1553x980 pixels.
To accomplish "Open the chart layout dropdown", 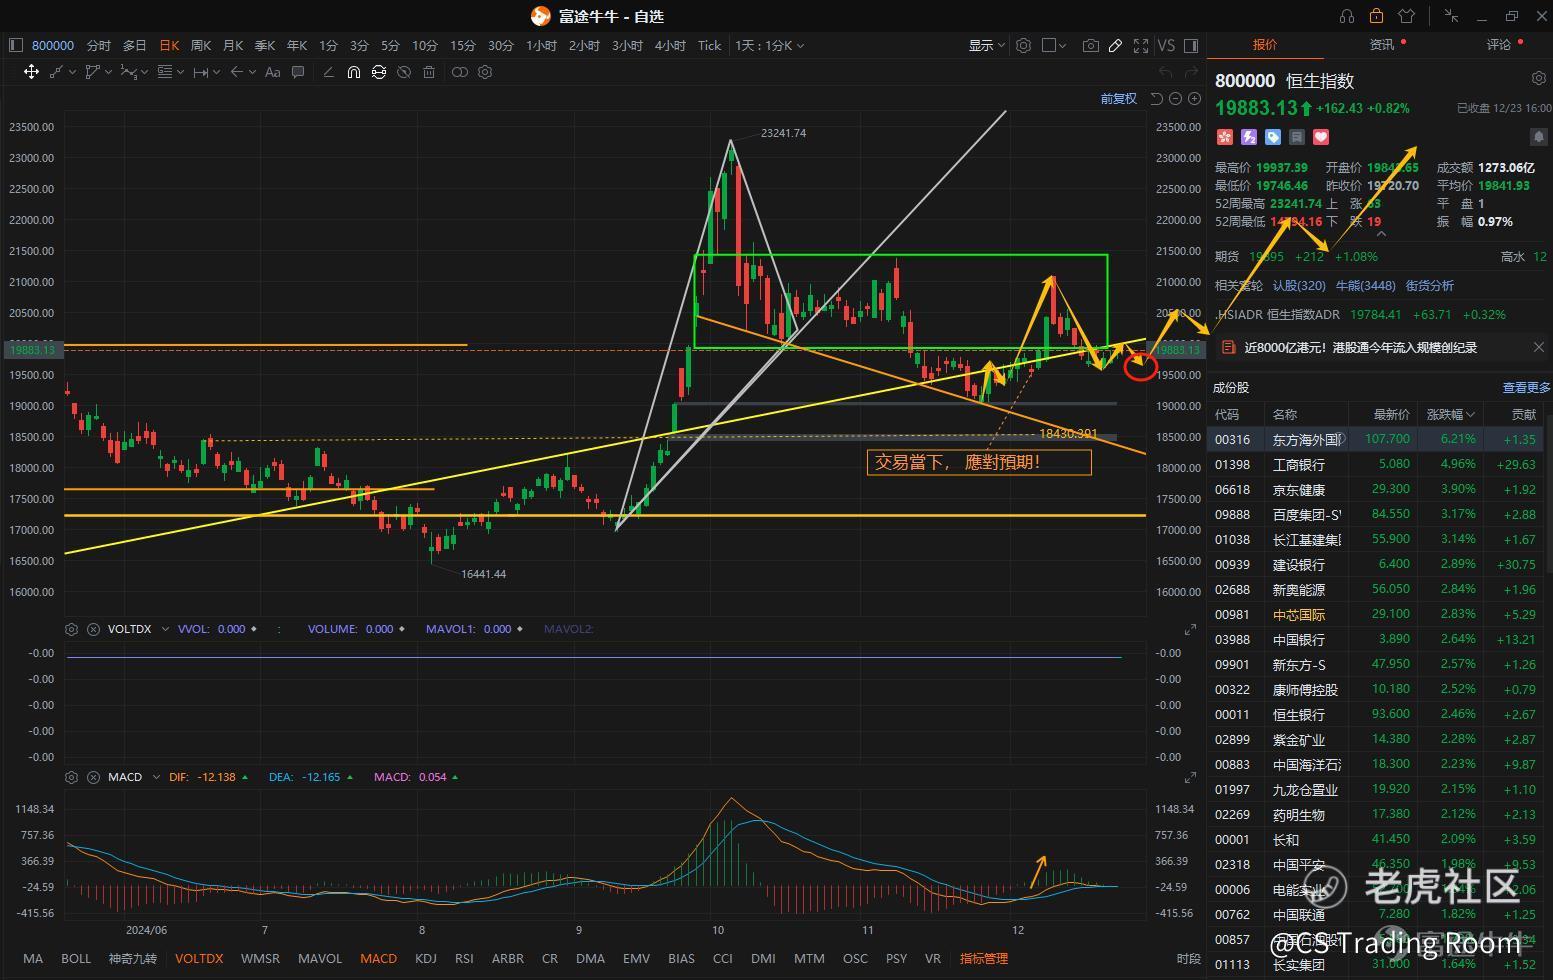I will 1054,45.
